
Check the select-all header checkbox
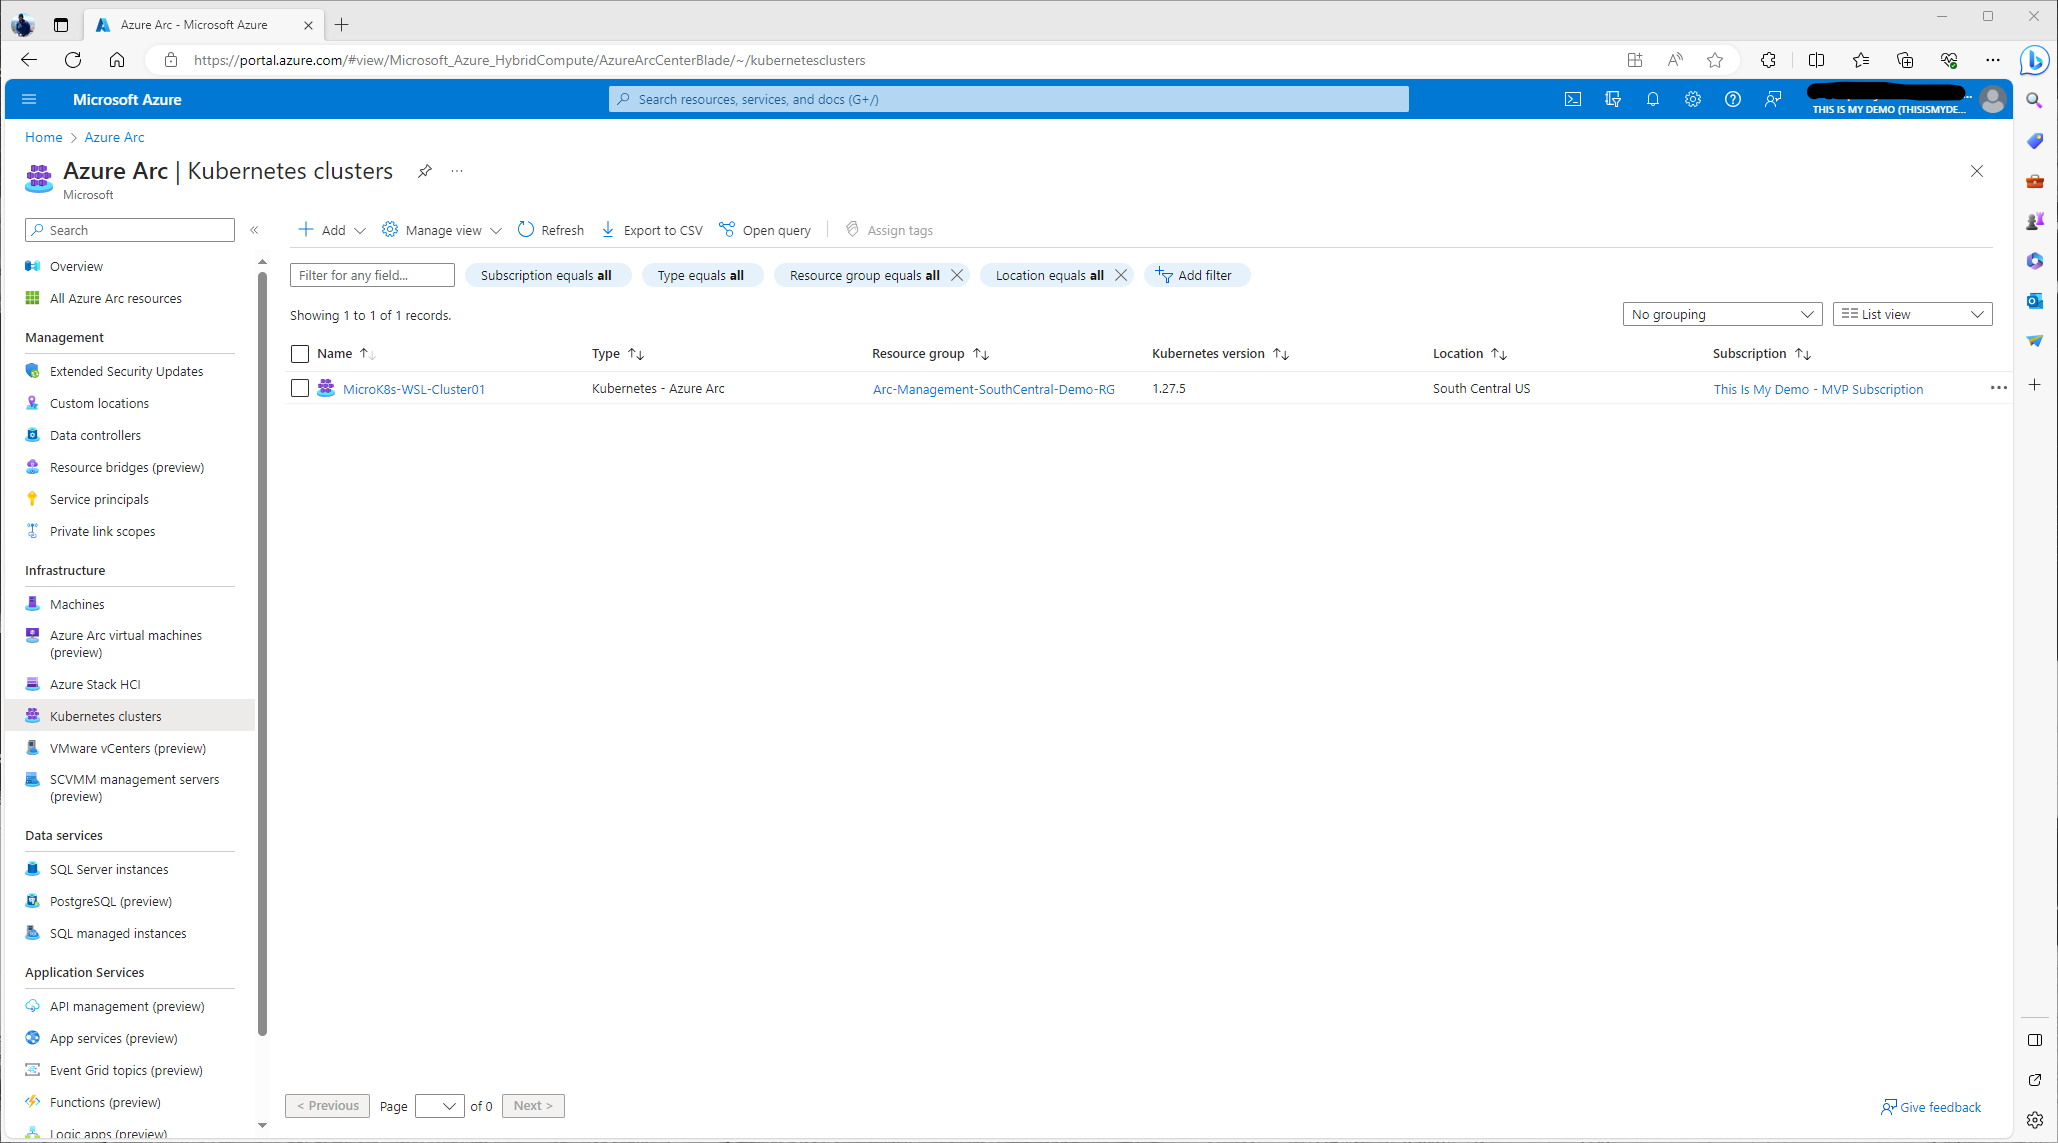[300, 354]
